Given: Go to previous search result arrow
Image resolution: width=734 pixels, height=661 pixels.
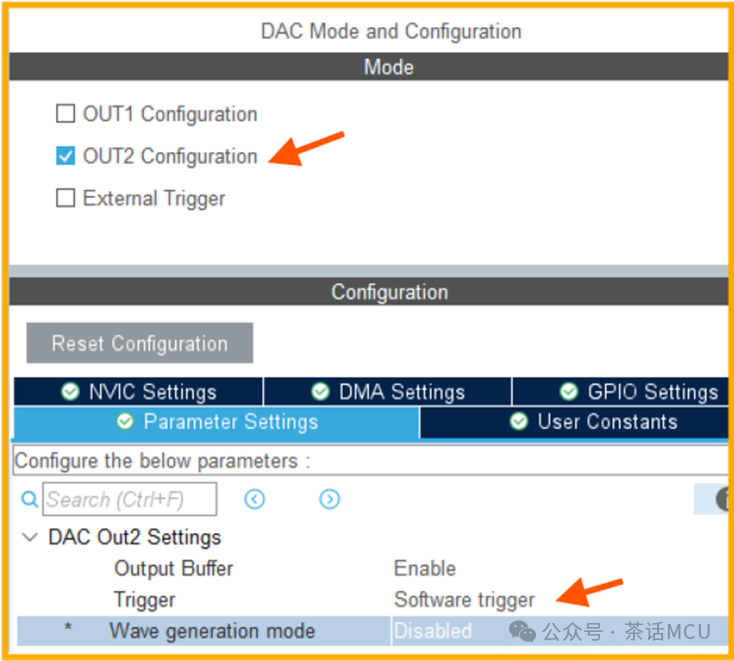Looking at the screenshot, I should pyautogui.click(x=255, y=499).
